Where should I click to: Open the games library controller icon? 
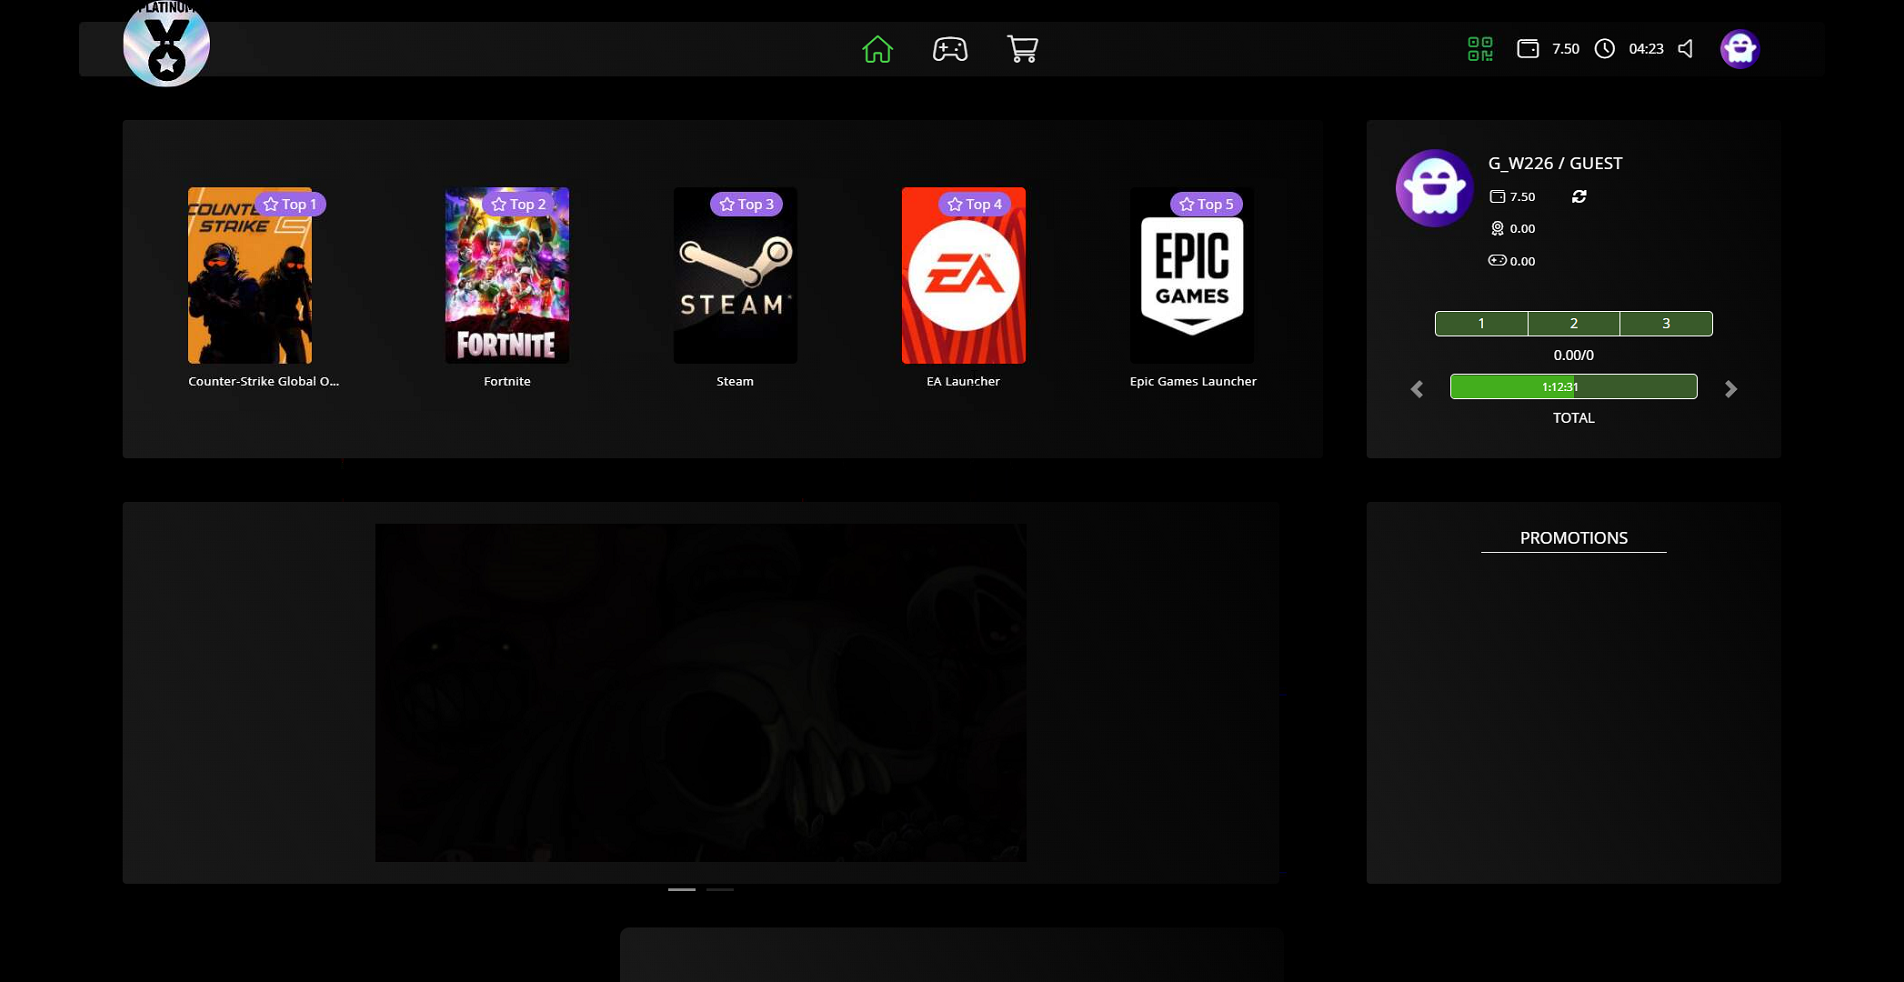pos(950,49)
